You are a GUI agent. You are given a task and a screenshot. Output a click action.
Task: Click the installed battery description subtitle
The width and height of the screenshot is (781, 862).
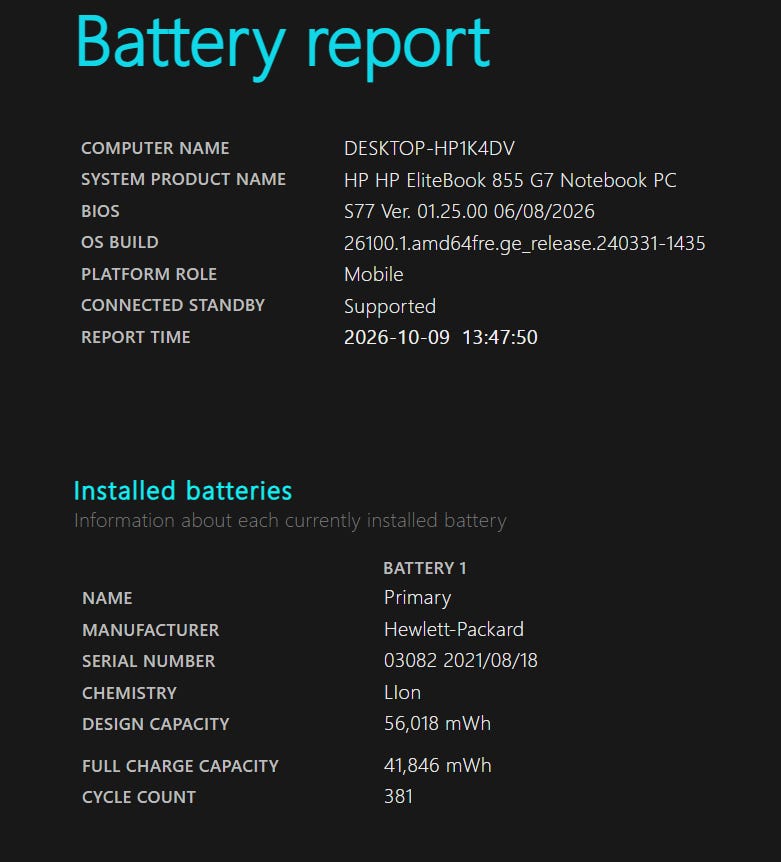pos(290,521)
